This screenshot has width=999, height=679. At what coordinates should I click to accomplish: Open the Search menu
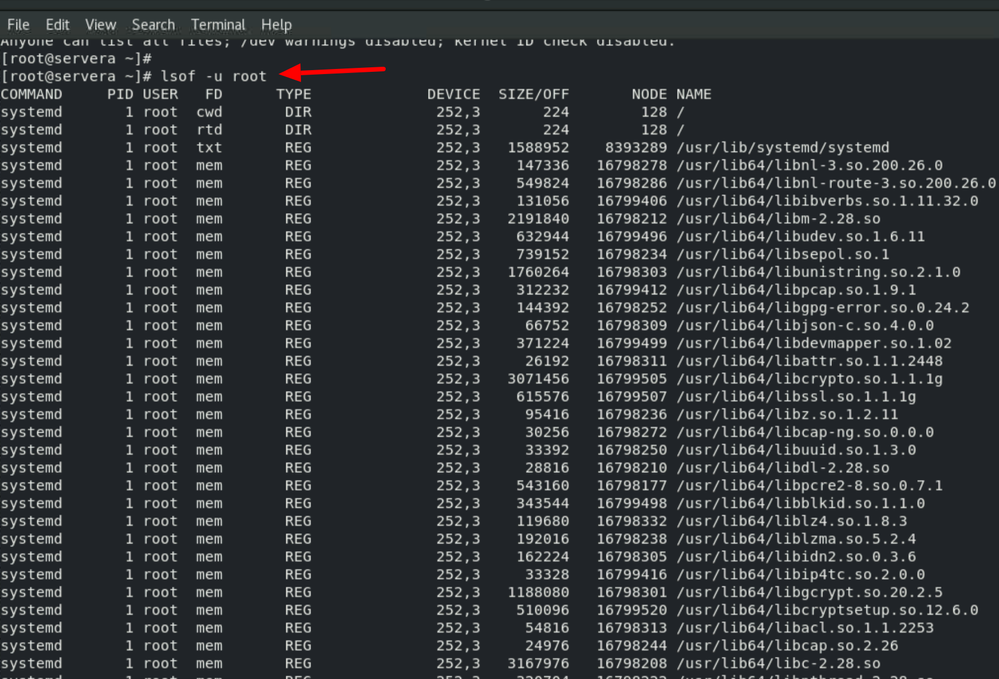(153, 24)
